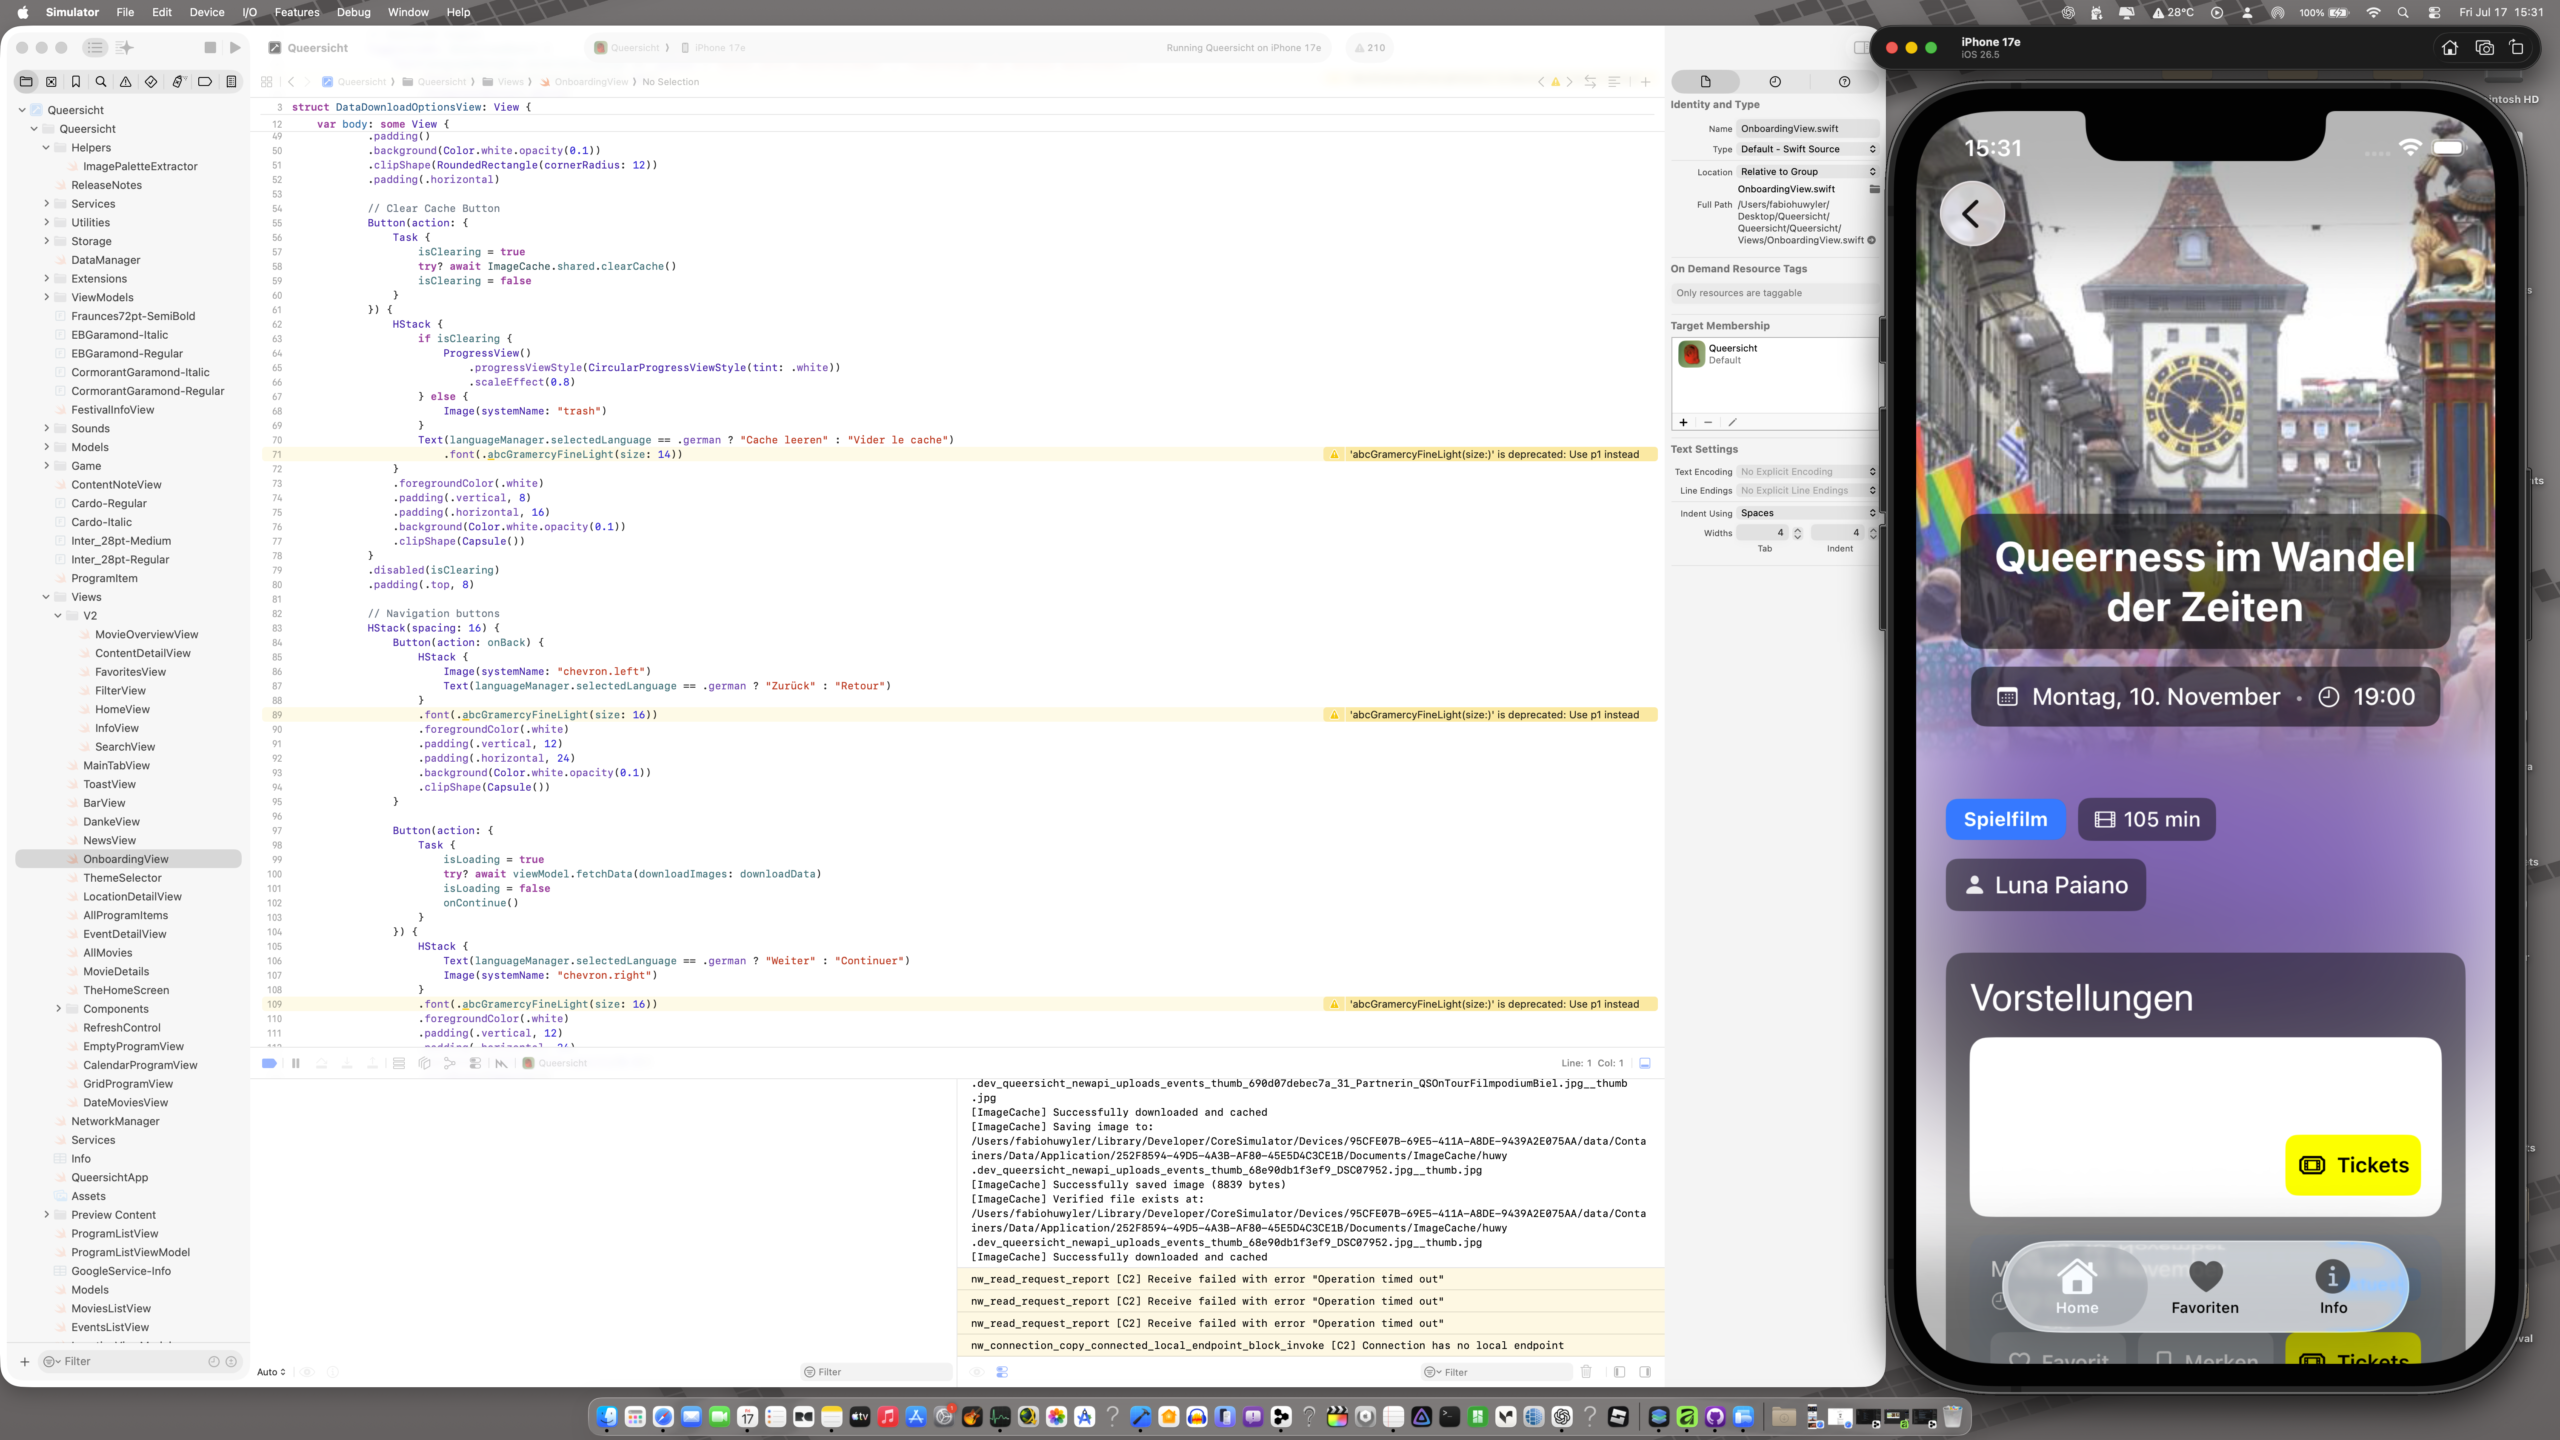Take a screenshot of the Simulator
The height and width of the screenshot is (1440, 2560).
coord(2484,47)
